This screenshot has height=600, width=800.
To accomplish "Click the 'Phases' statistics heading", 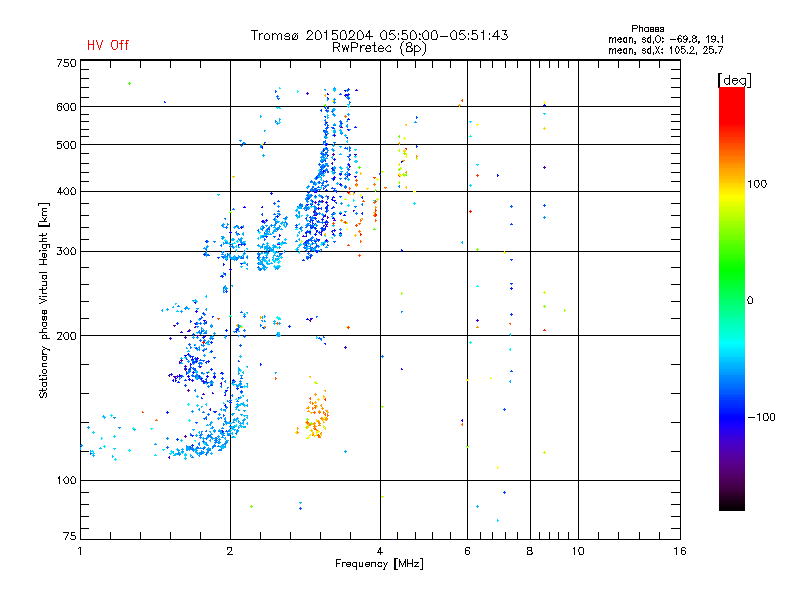I will tap(647, 29).
